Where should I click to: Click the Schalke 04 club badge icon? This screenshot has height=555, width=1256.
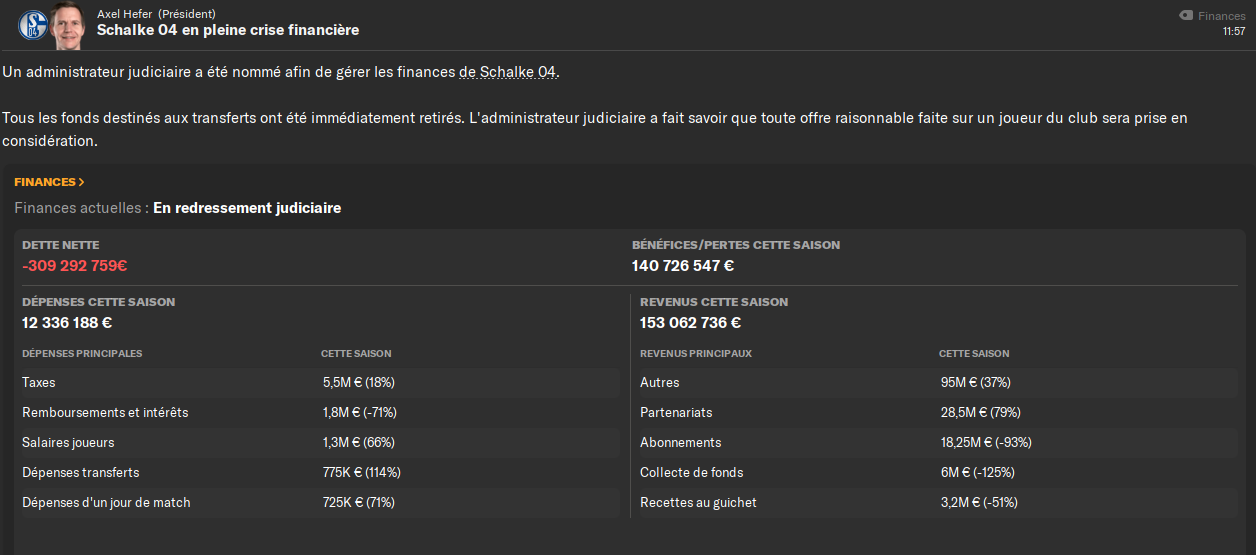[x=33, y=24]
